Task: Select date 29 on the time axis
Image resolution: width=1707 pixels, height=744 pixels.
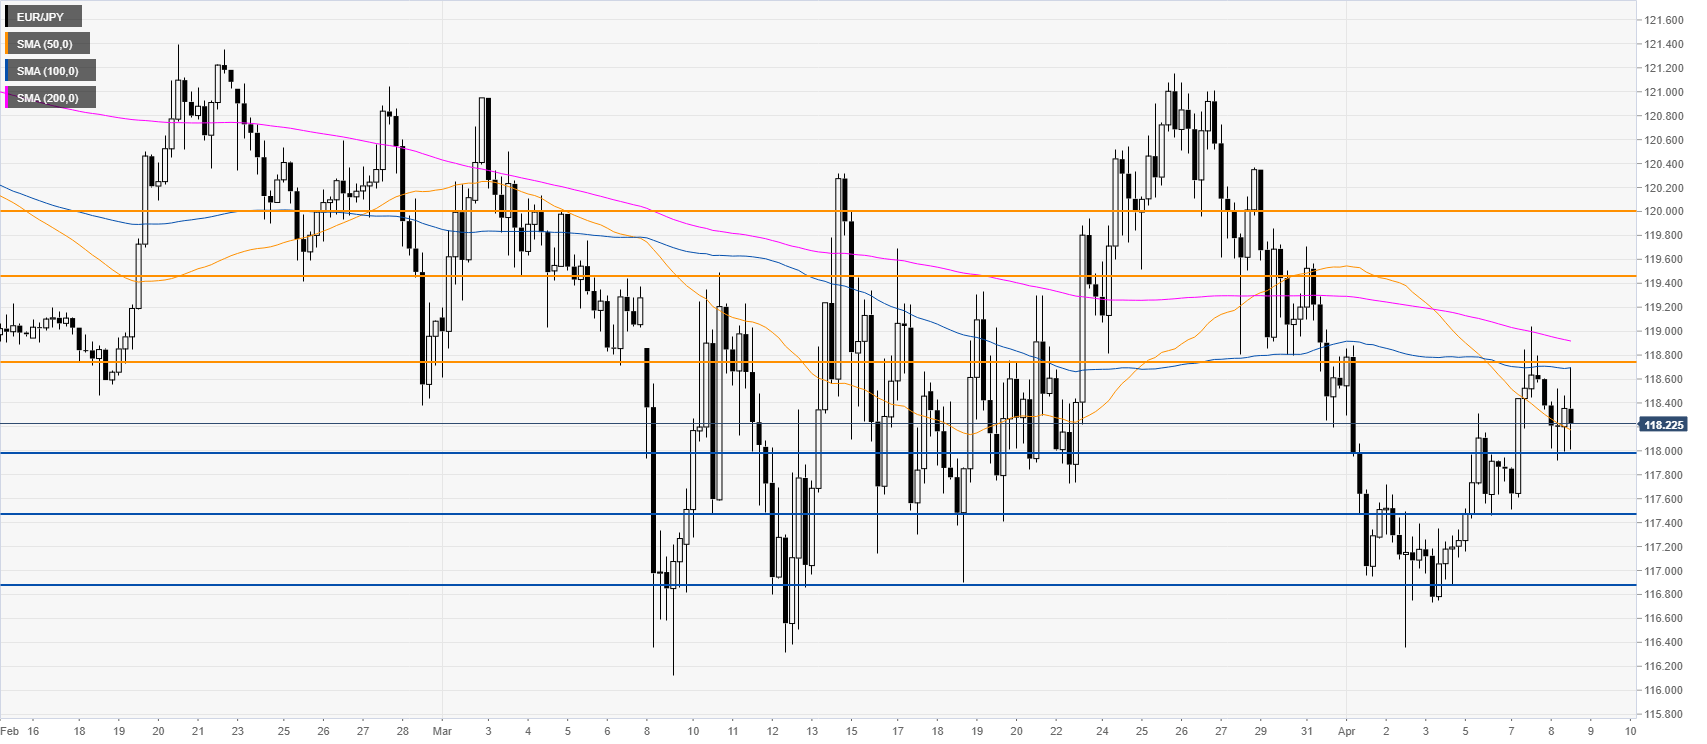Action: pyautogui.click(x=1260, y=731)
